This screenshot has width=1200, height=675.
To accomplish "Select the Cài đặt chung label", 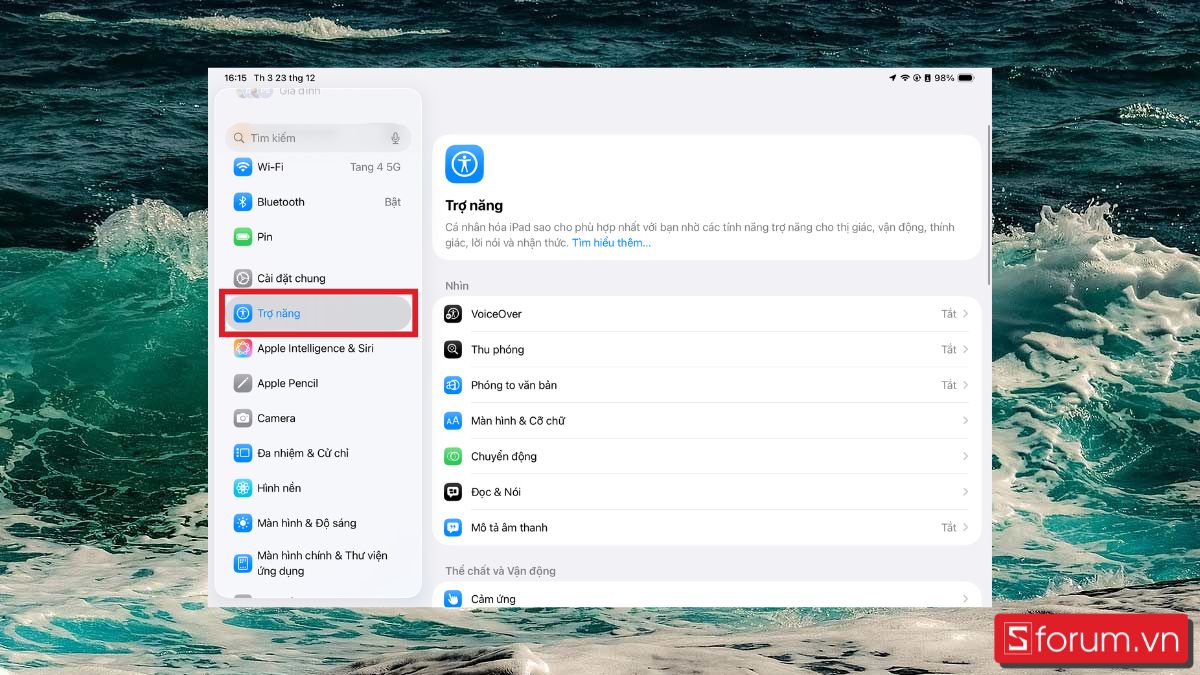I will tap(291, 278).
